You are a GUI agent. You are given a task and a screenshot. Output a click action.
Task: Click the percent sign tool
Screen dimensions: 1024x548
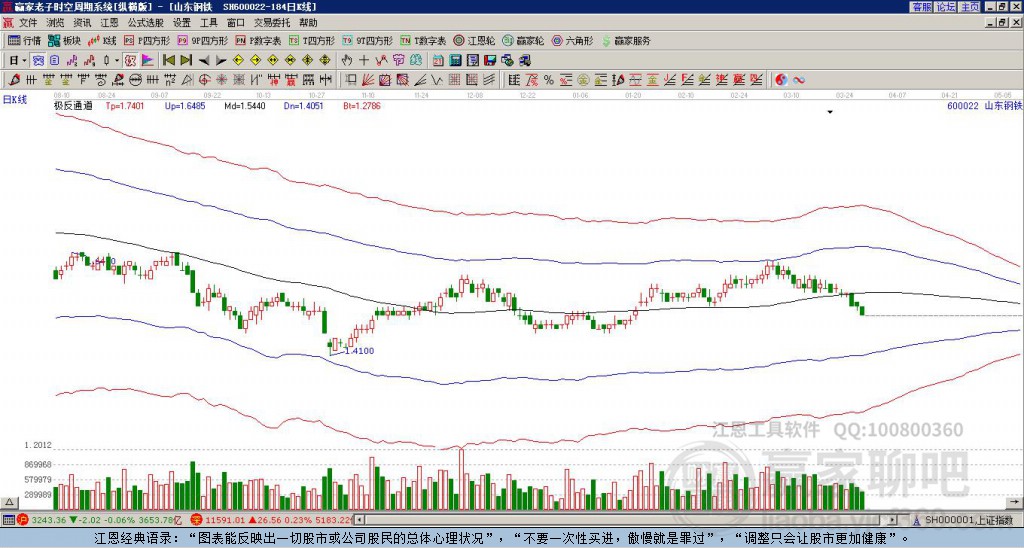point(549,80)
